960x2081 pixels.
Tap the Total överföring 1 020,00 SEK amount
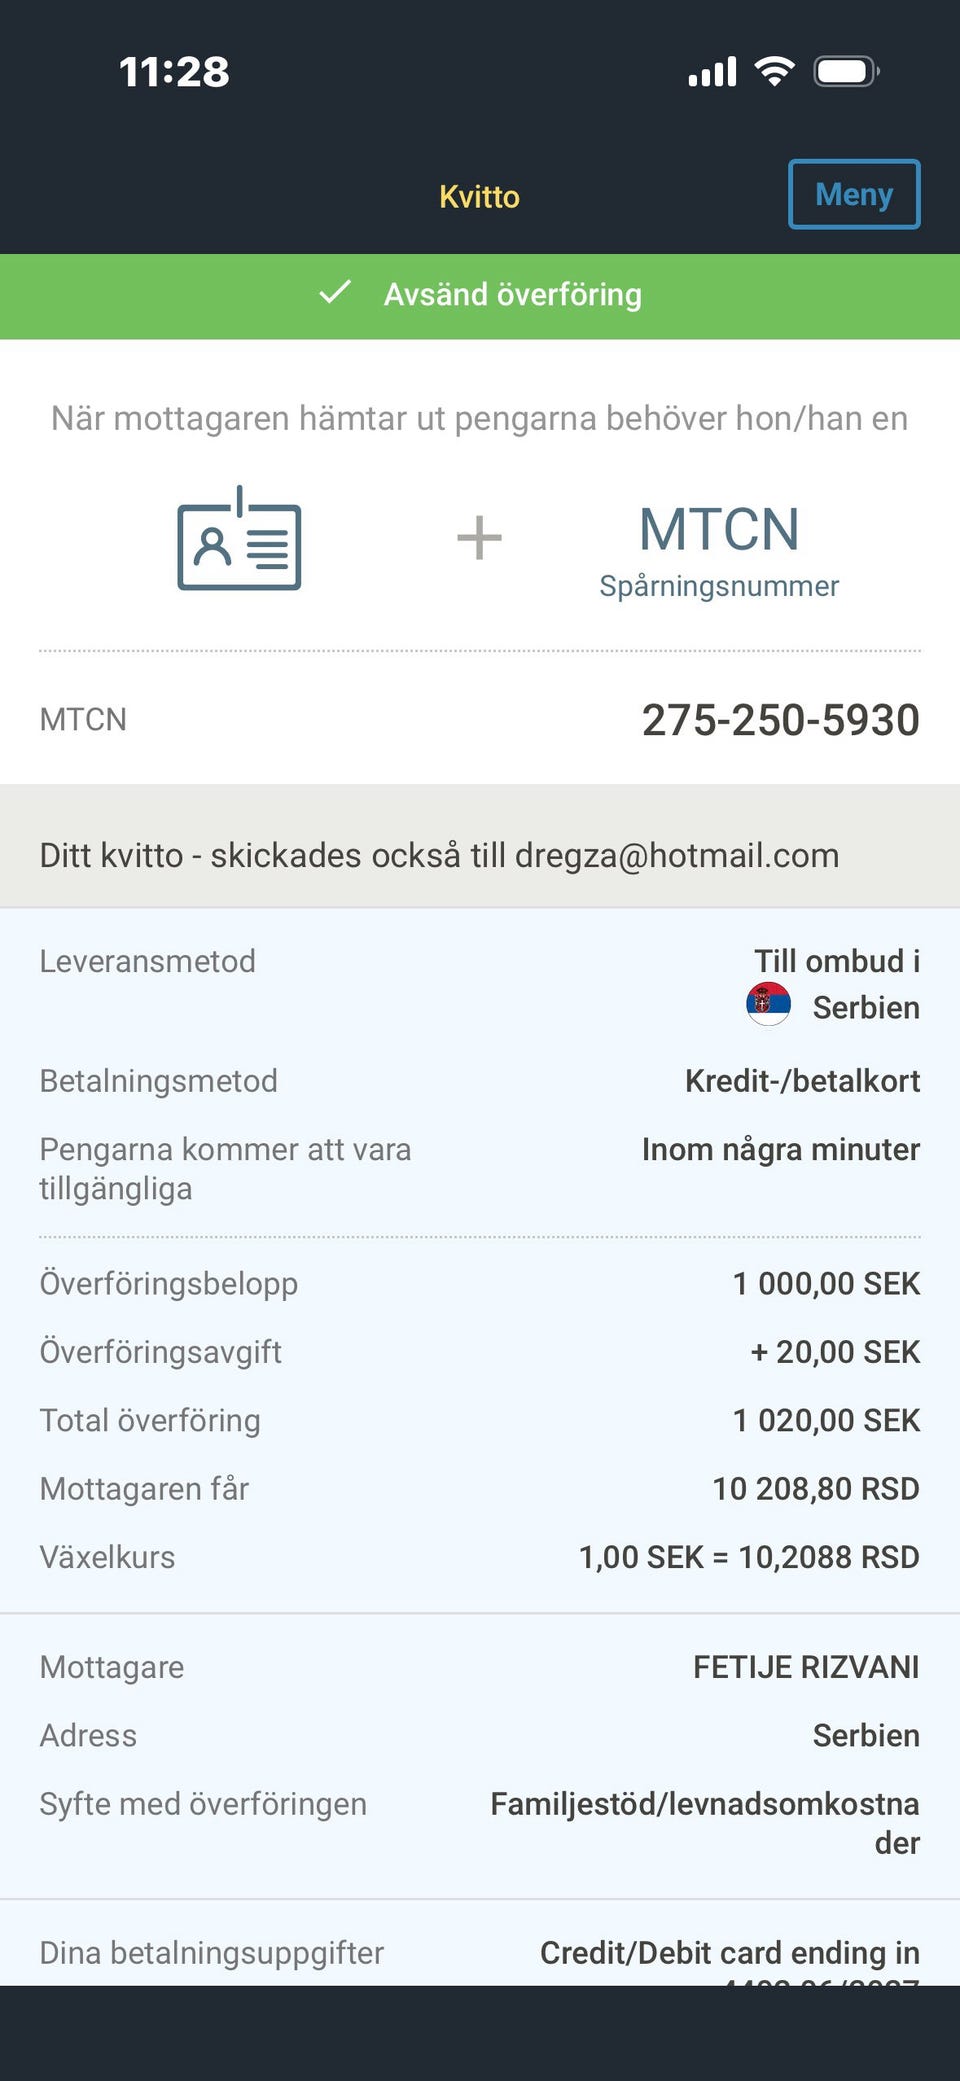(x=826, y=1420)
